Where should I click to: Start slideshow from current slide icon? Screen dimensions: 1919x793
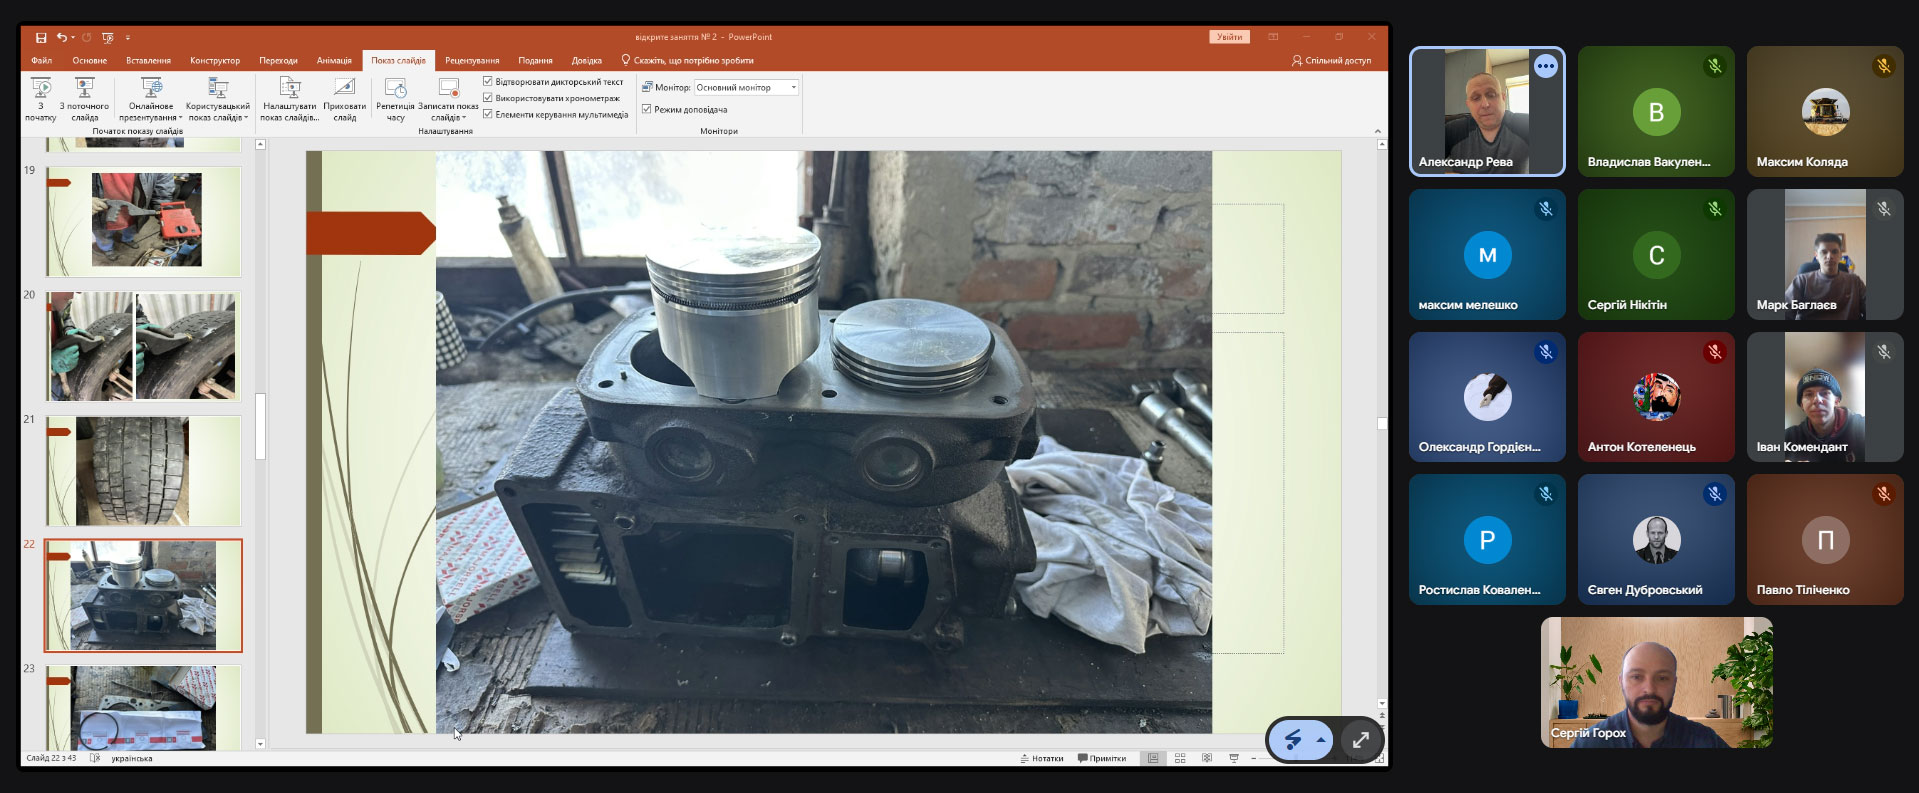point(84,89)
